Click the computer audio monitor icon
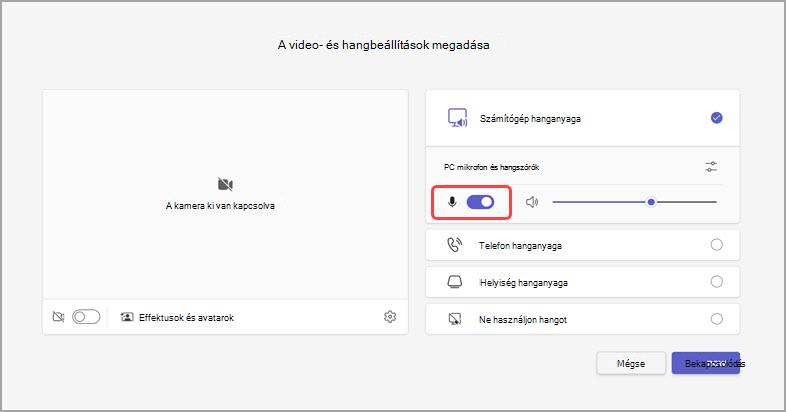Screen dimensions: 786x412 (457, 118)
